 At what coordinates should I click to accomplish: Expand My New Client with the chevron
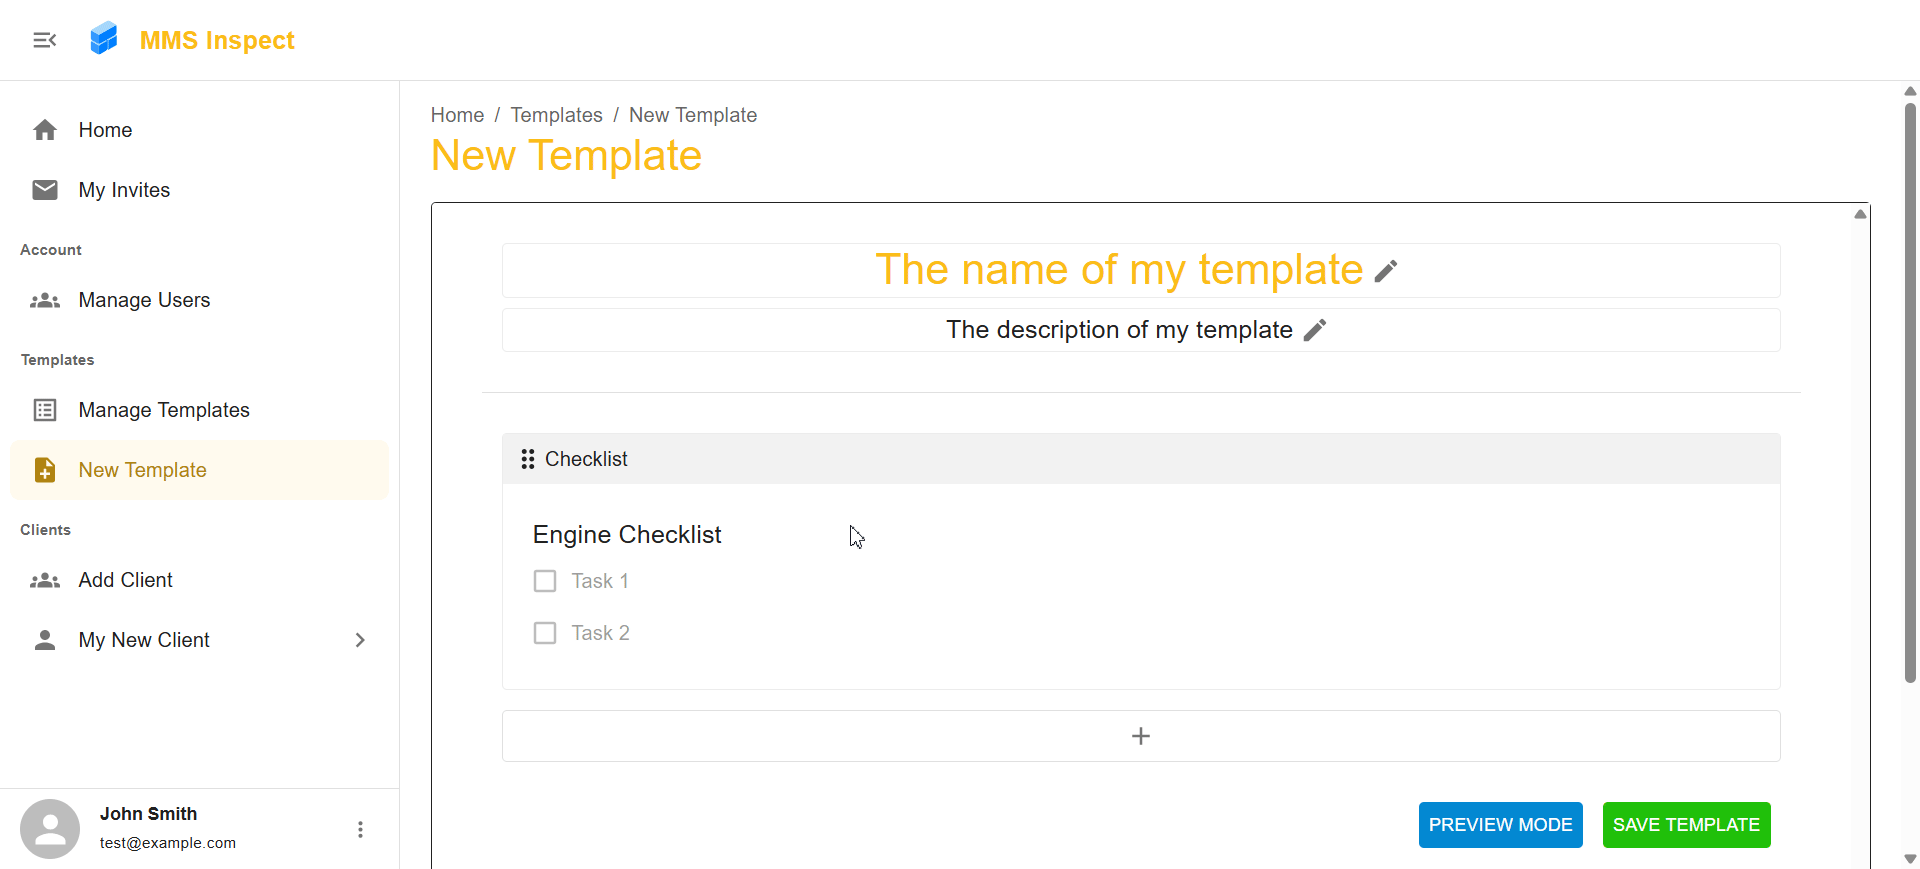tap(360, 640)
